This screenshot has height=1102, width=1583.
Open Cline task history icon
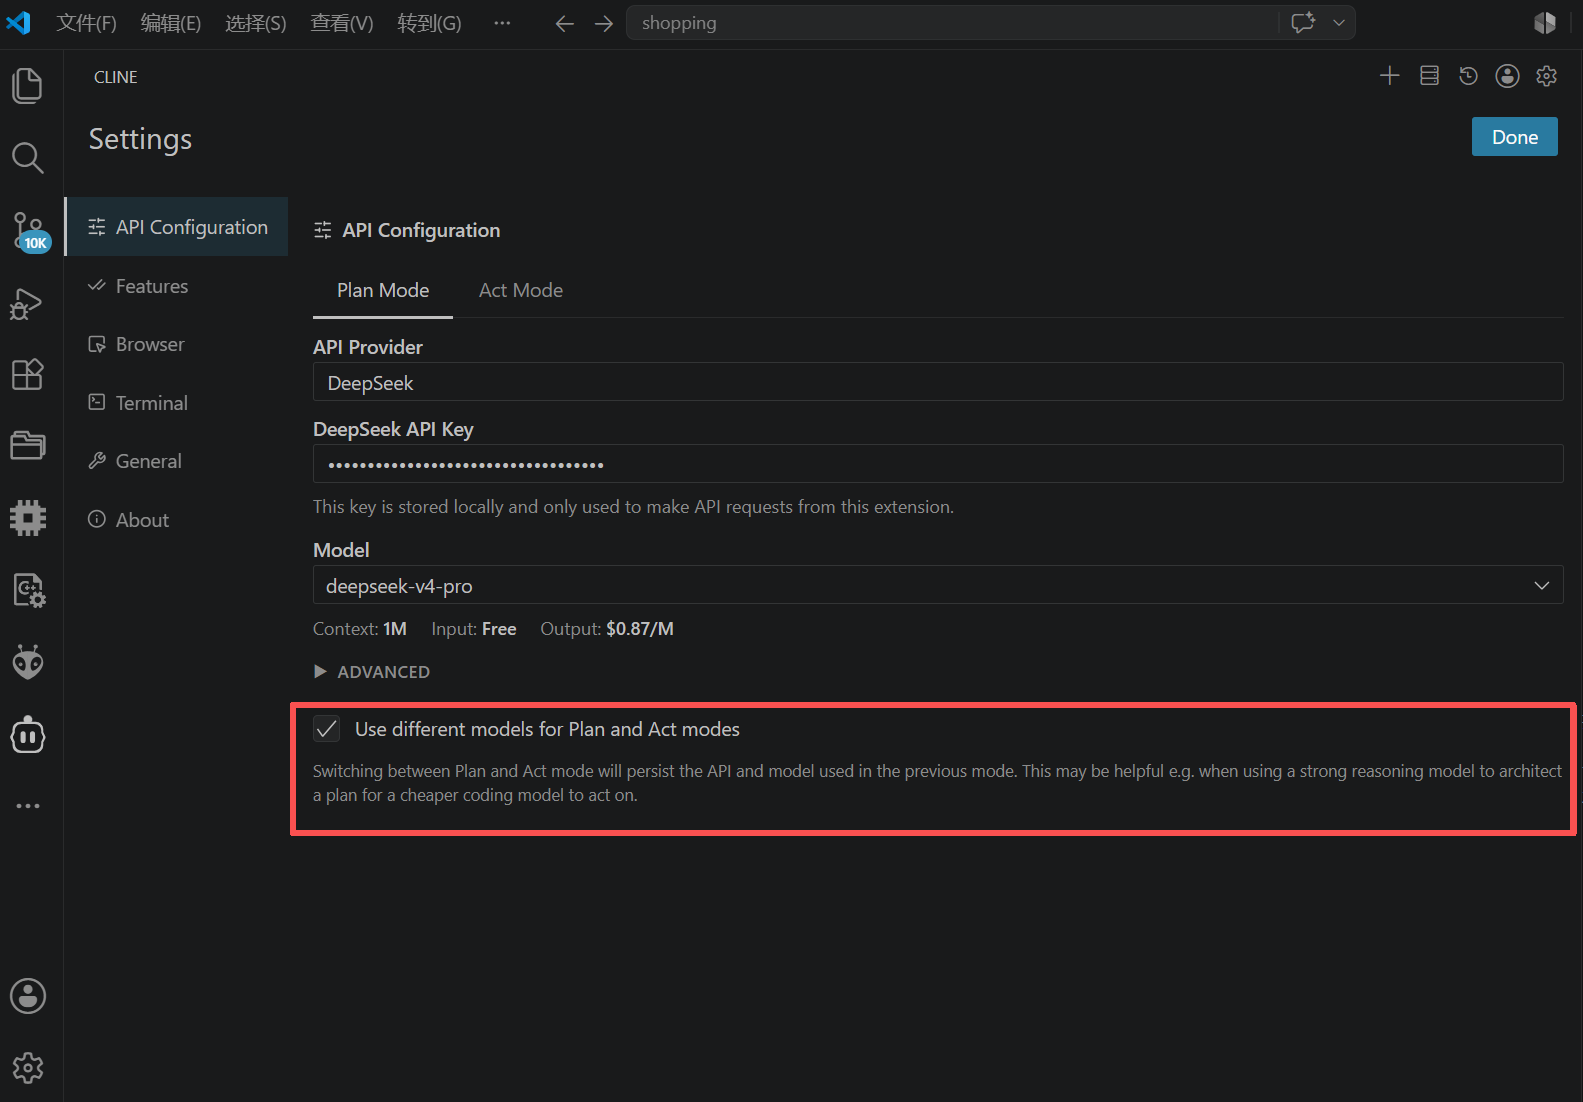[1468, 76]
